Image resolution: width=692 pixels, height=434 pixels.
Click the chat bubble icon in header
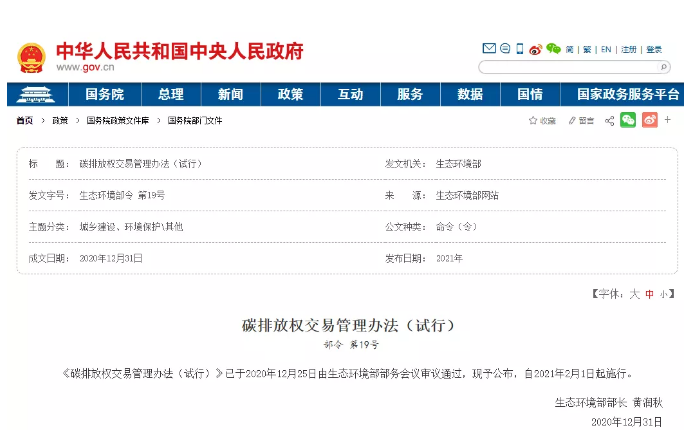tap(505, 48)
